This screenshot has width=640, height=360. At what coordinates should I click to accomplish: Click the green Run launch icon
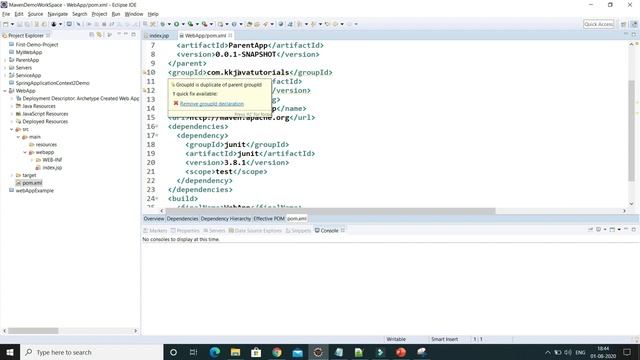click(176, 24)
